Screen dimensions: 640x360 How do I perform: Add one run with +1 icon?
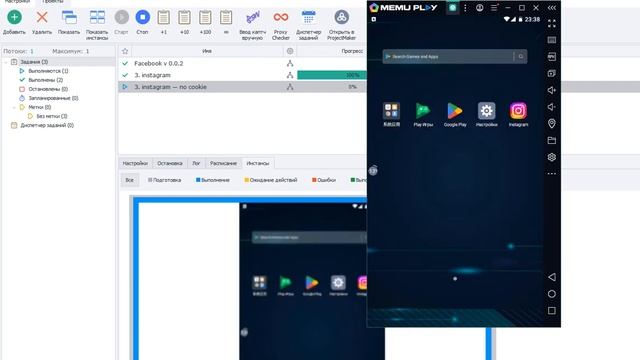coord(164,18)
